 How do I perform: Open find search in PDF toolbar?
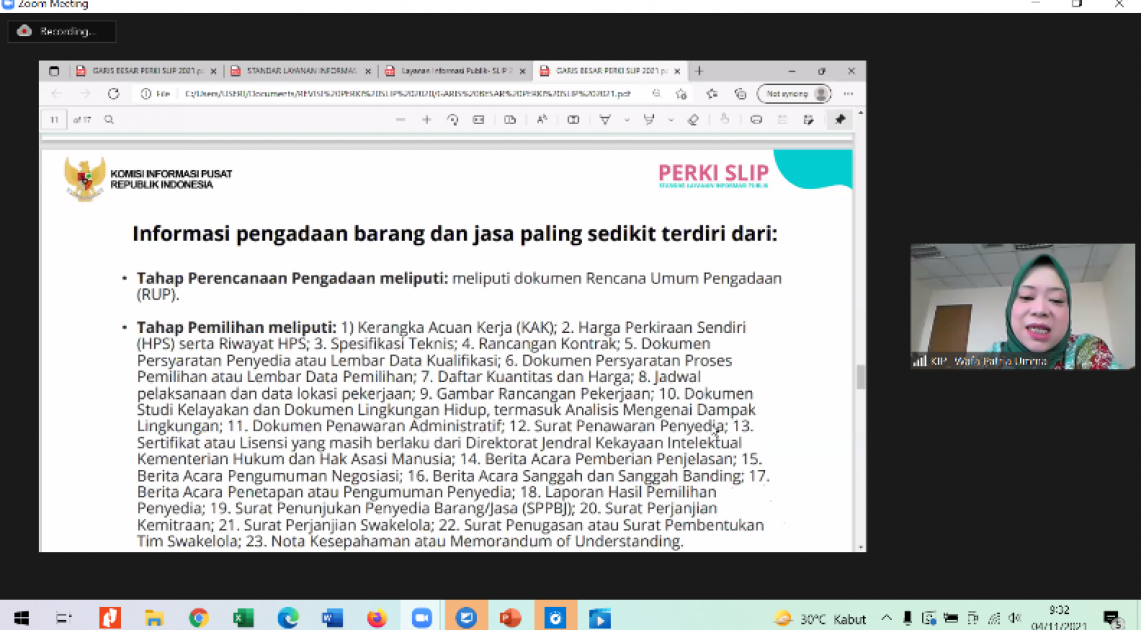click(109, 120)
